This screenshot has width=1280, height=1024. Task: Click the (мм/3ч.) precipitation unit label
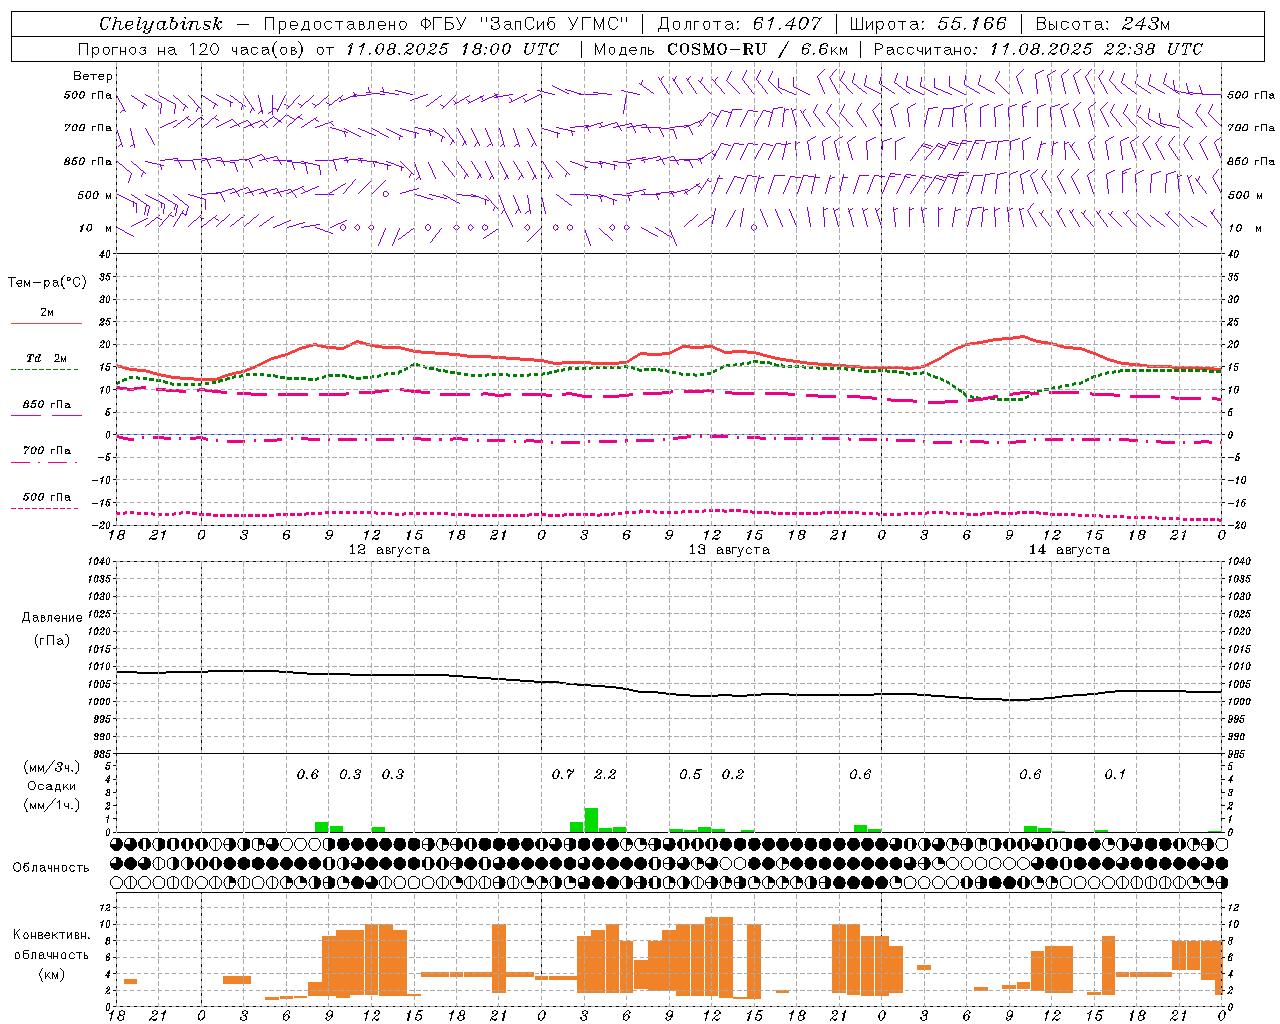pos(52,767)
